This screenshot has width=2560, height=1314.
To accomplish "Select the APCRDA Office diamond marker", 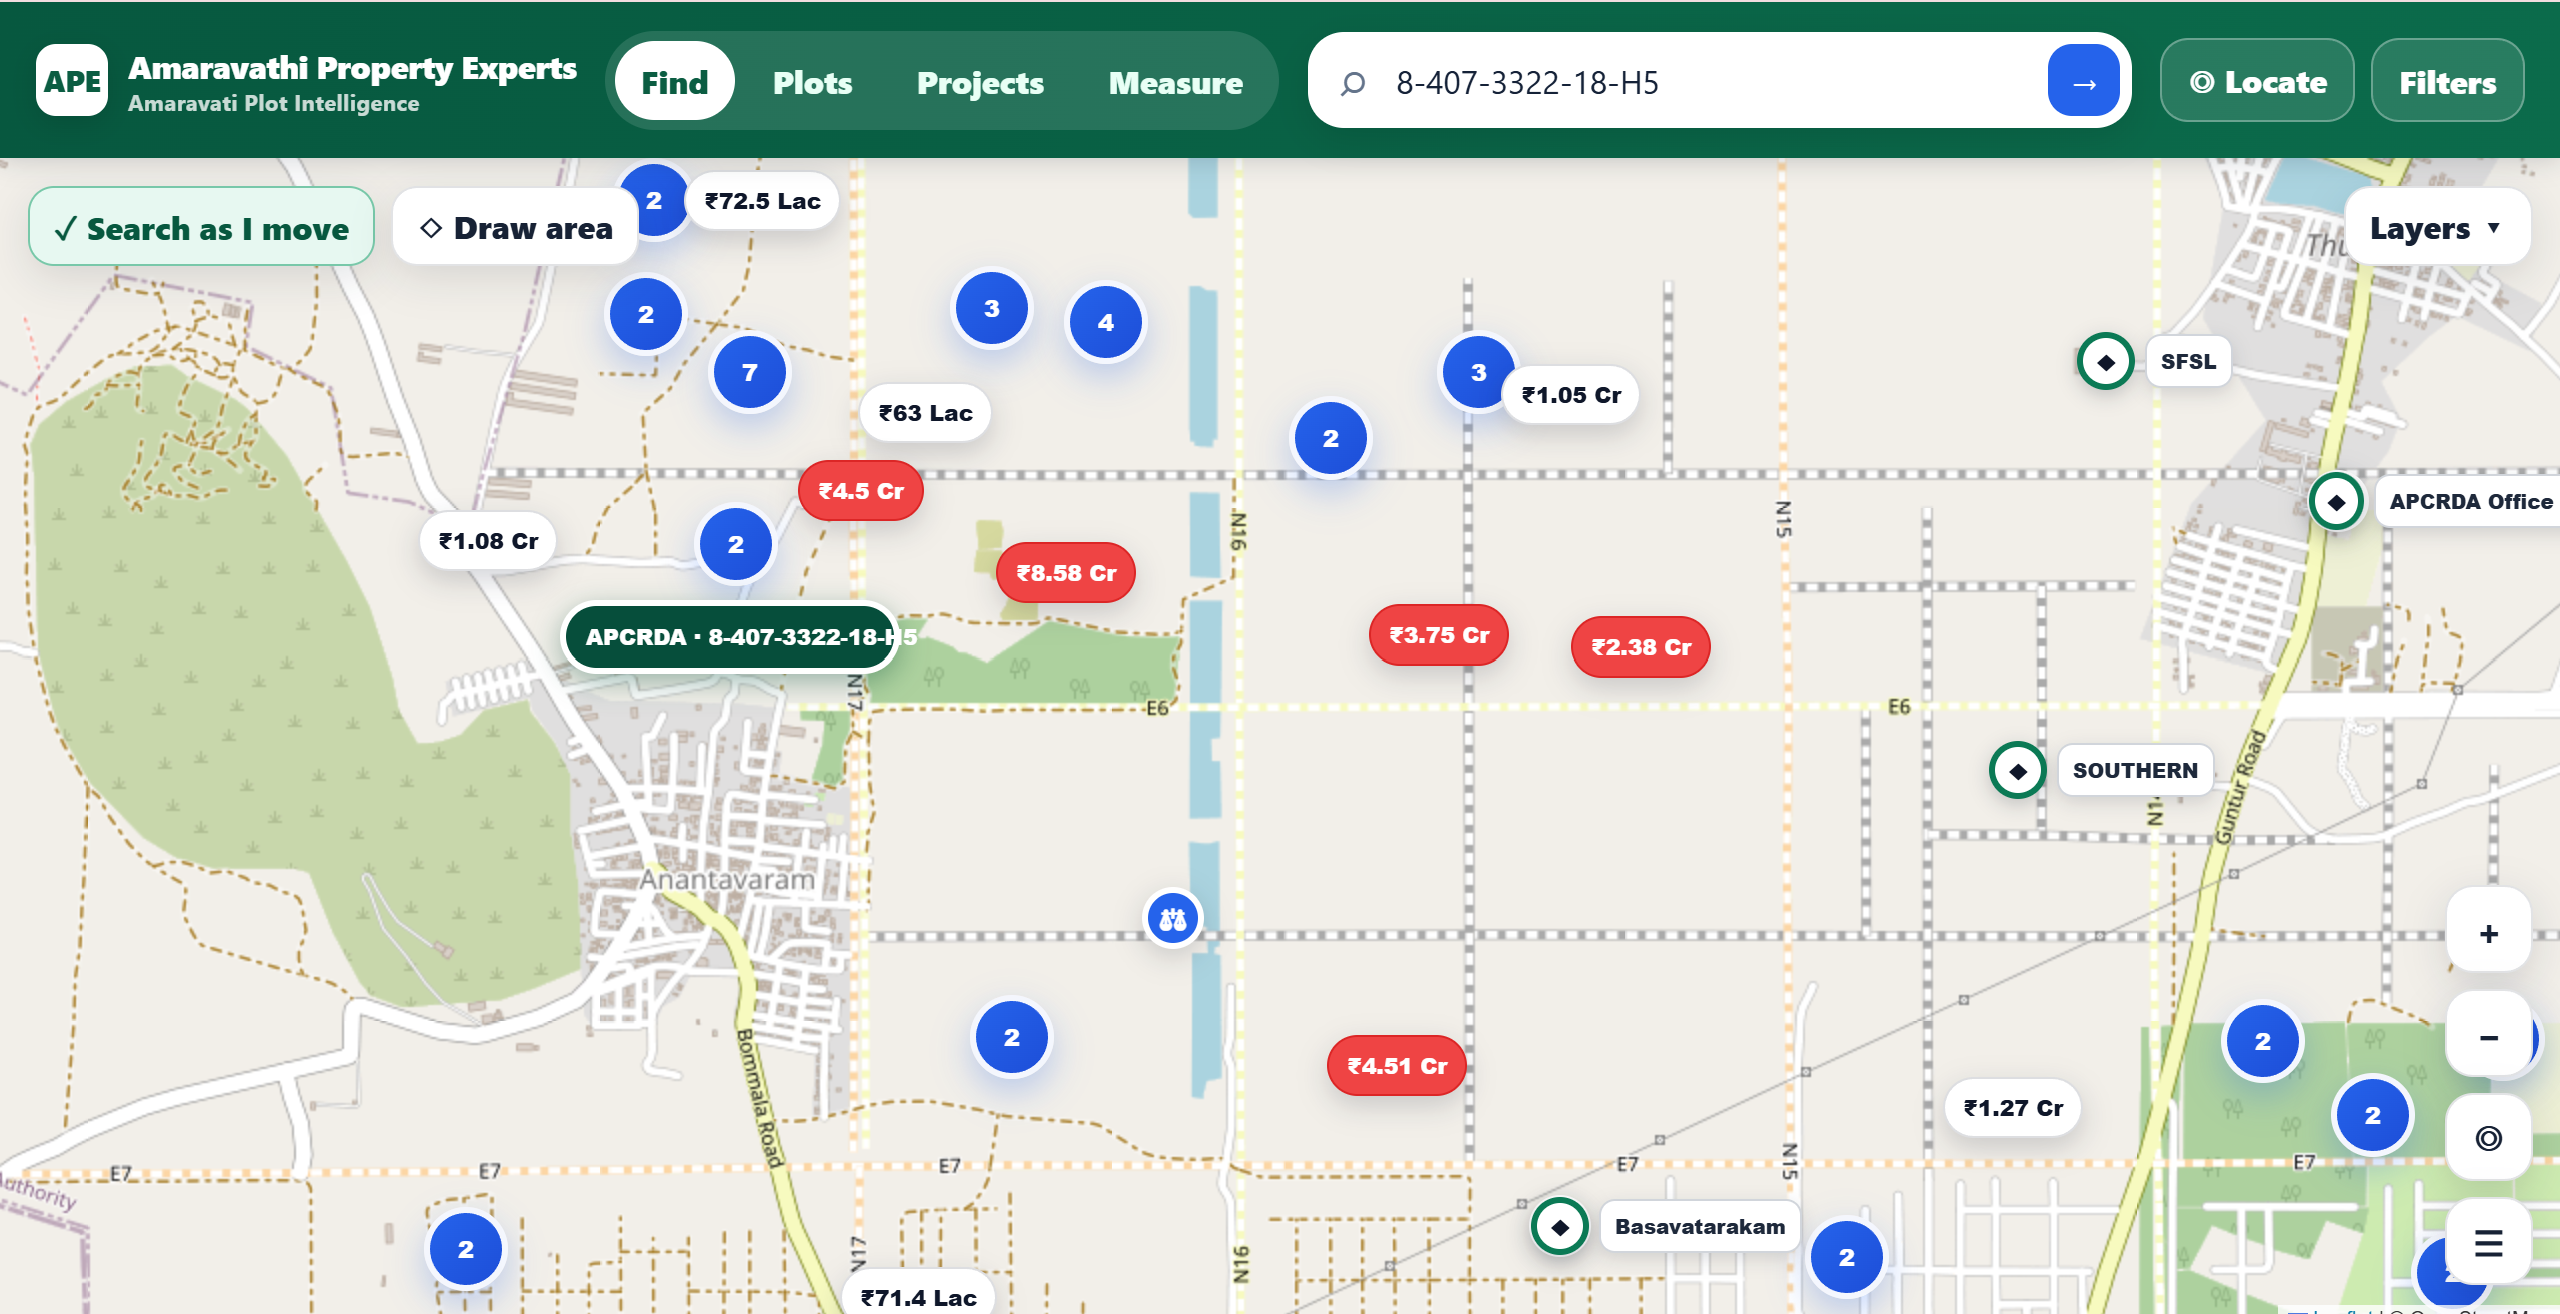I will point(2336,502).
